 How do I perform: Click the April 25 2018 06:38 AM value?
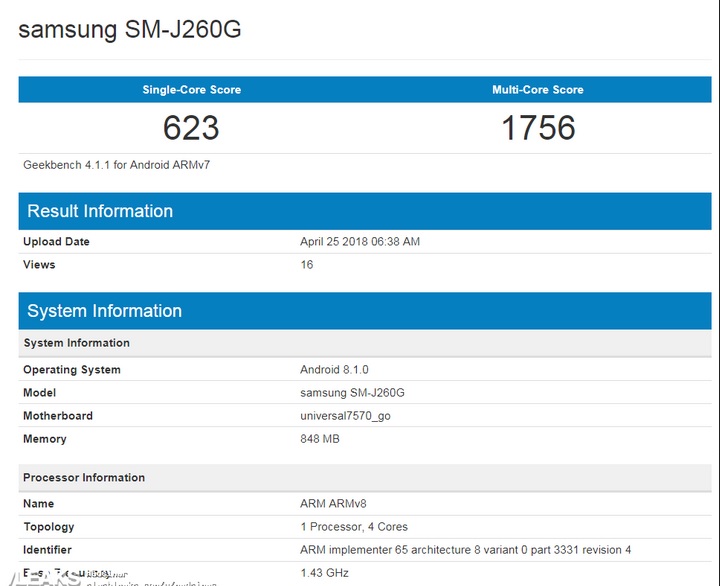[x=360, y=242]
